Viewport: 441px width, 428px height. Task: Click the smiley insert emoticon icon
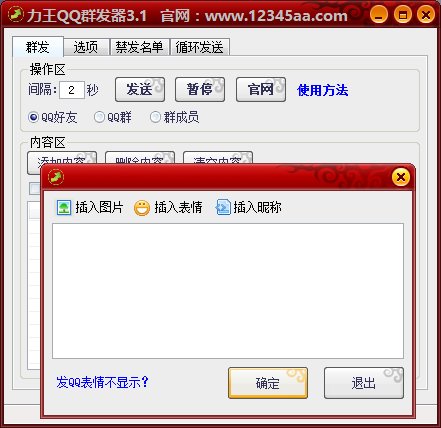pos(142,208)
